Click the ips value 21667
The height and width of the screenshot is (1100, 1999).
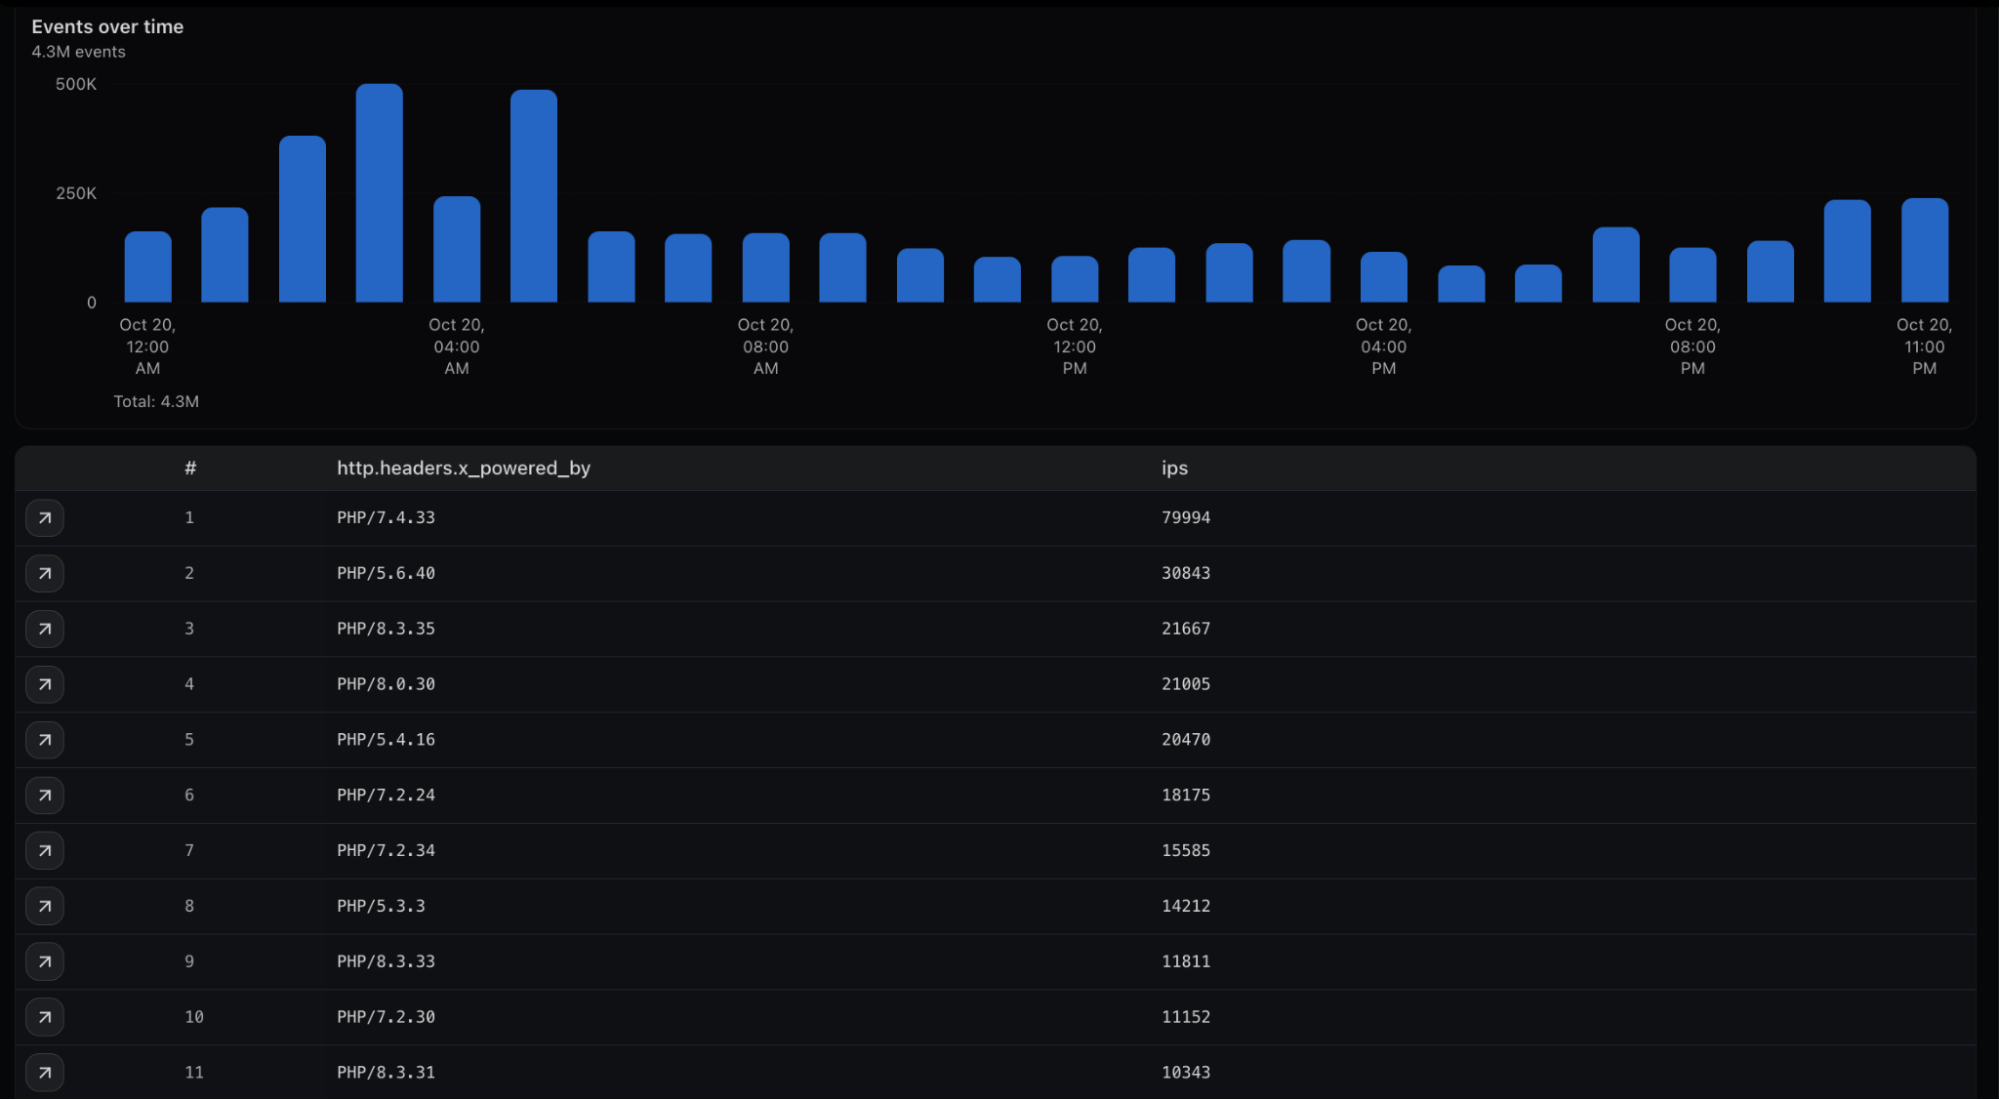[1186, 629]
